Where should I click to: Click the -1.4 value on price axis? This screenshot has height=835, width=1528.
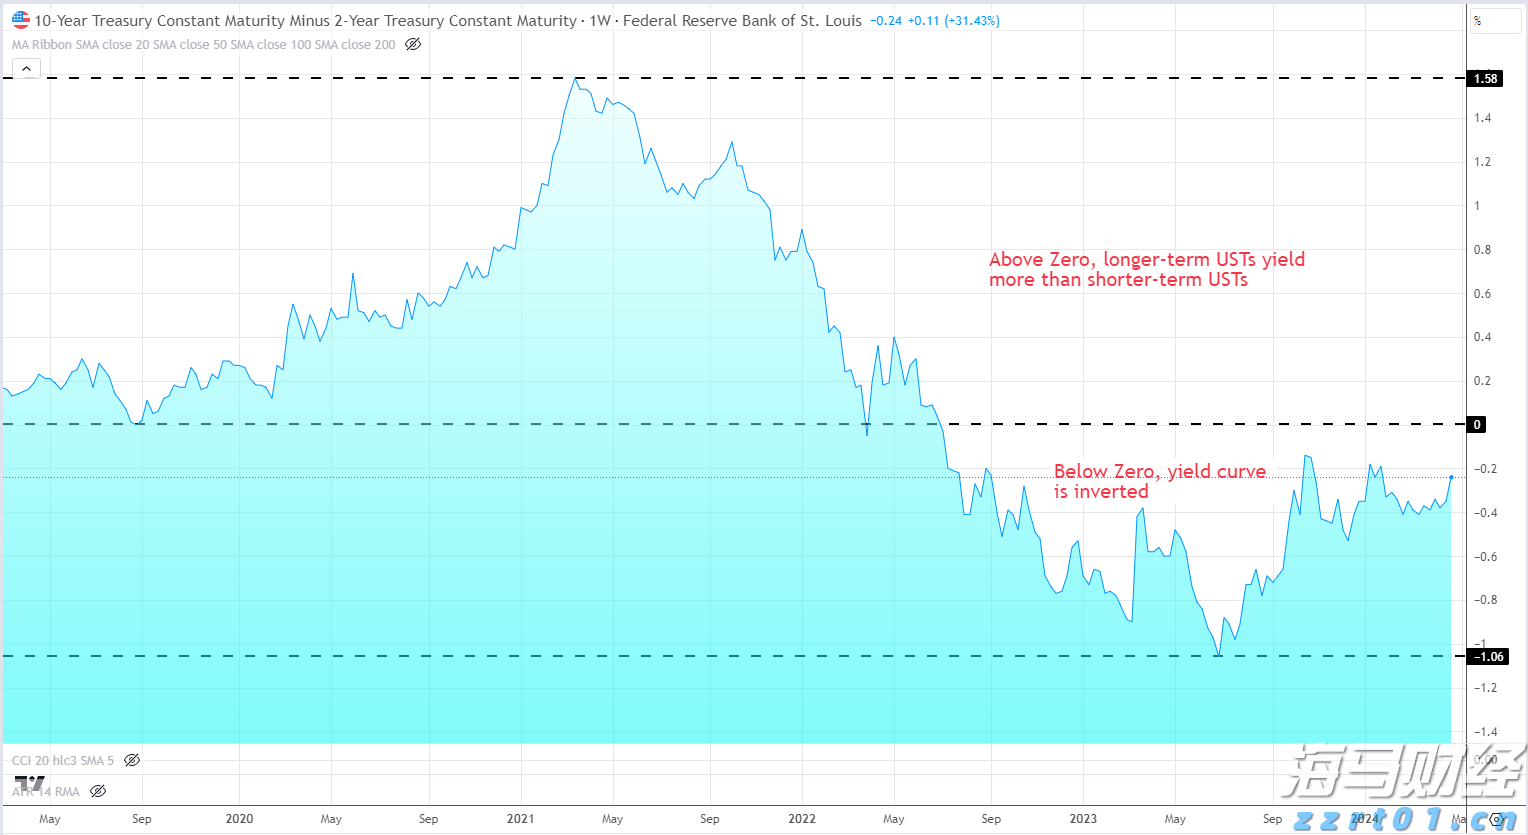(x=1484, y=732)
